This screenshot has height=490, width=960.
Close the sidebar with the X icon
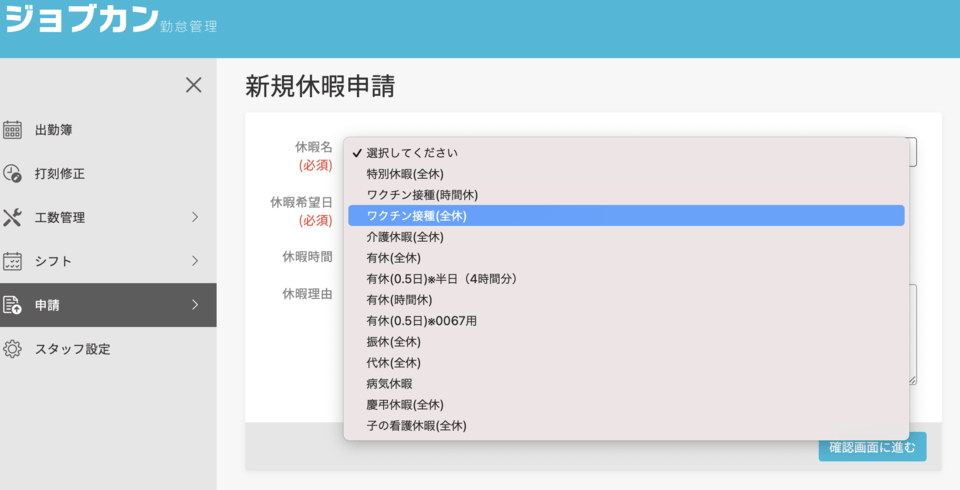point(193,85)
